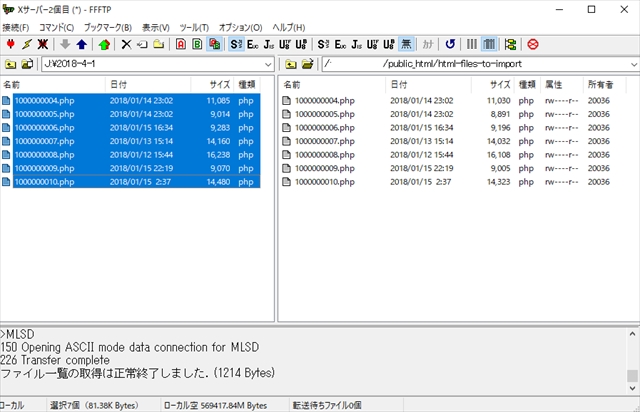Click the Disconnect icon in toolbar

42,44
